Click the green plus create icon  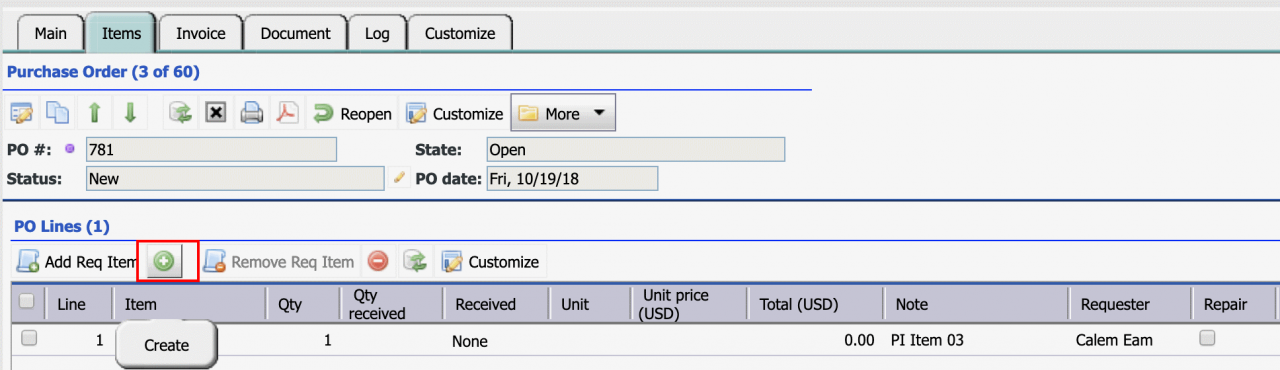[164, 261]
